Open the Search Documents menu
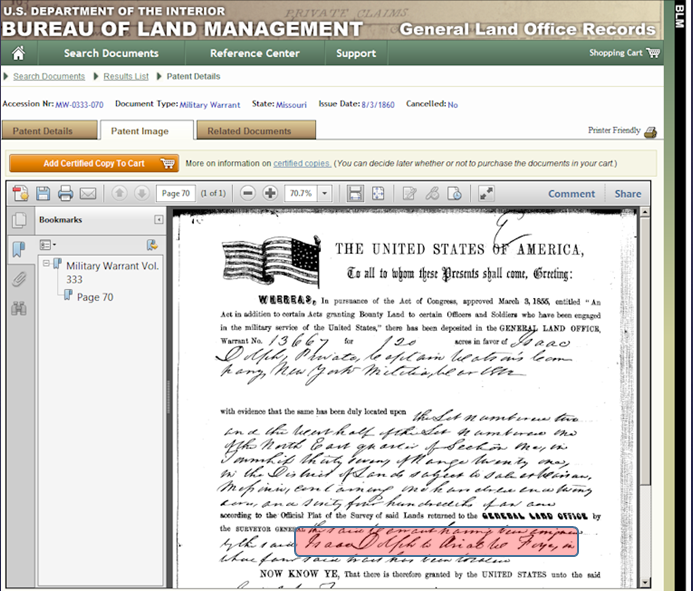693x591 pixels. click(x=111, y=53)
